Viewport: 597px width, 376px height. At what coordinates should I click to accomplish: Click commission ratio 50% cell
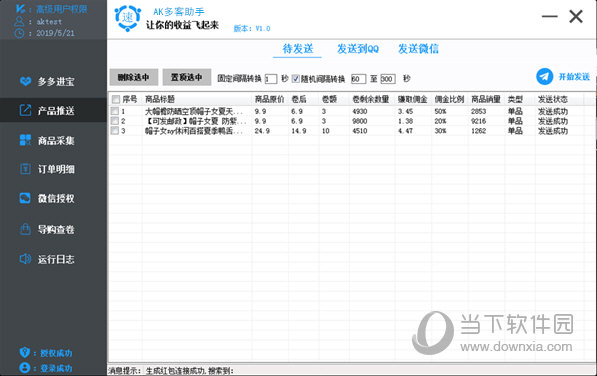point(440,111)
